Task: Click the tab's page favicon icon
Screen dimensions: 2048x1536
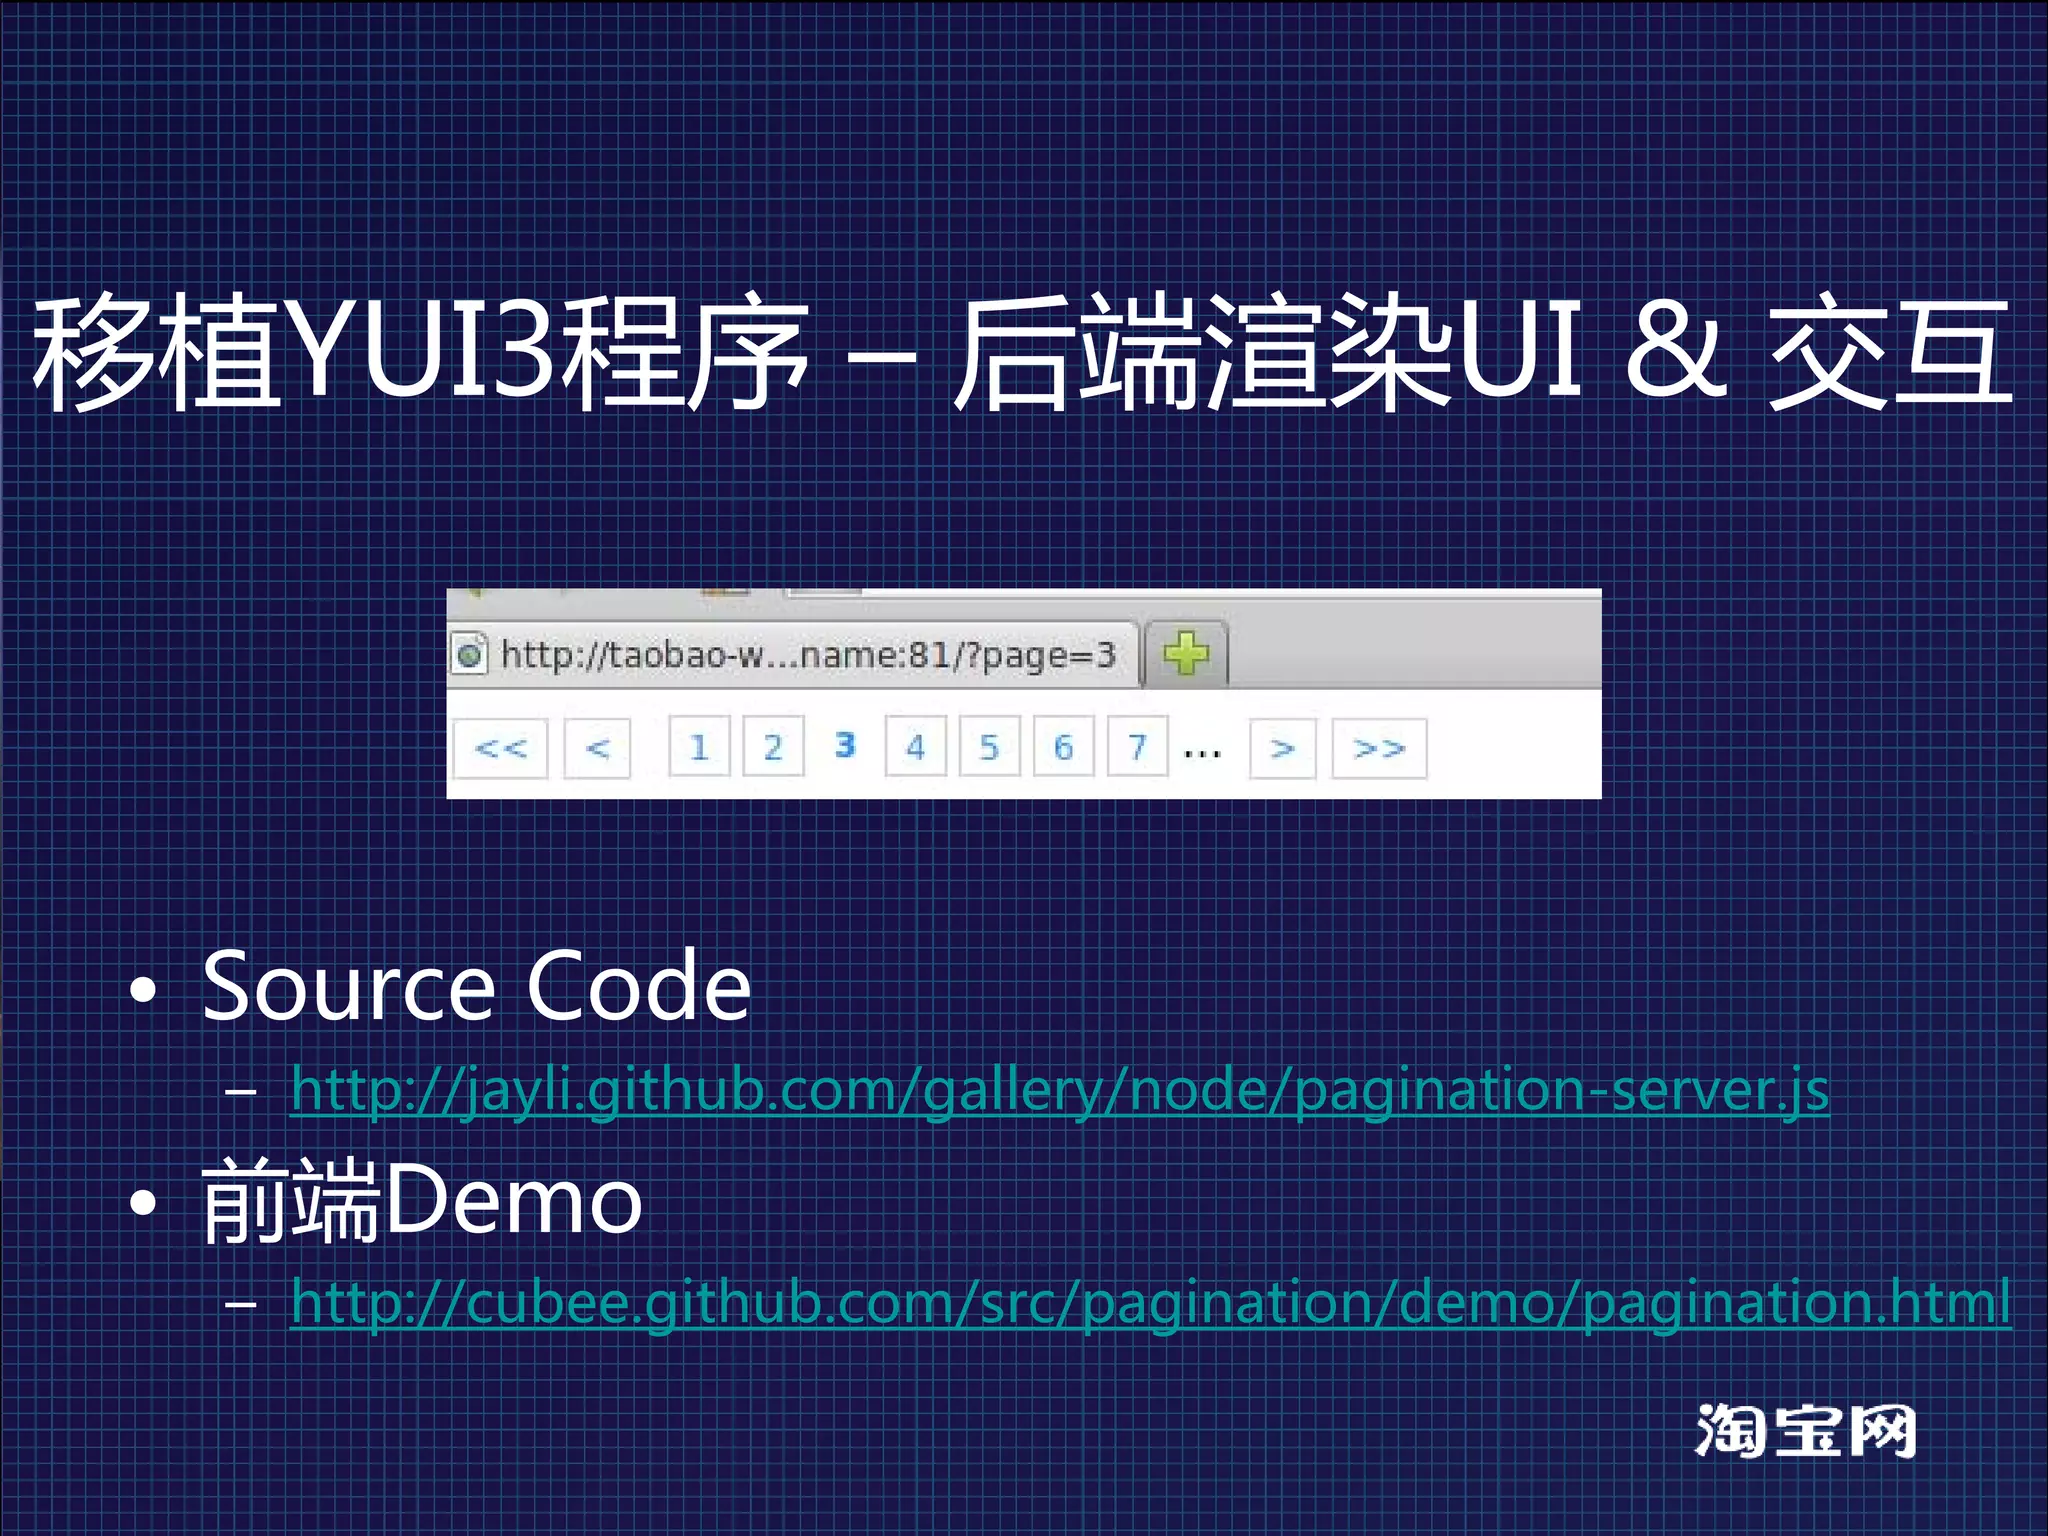Action: 469,655
